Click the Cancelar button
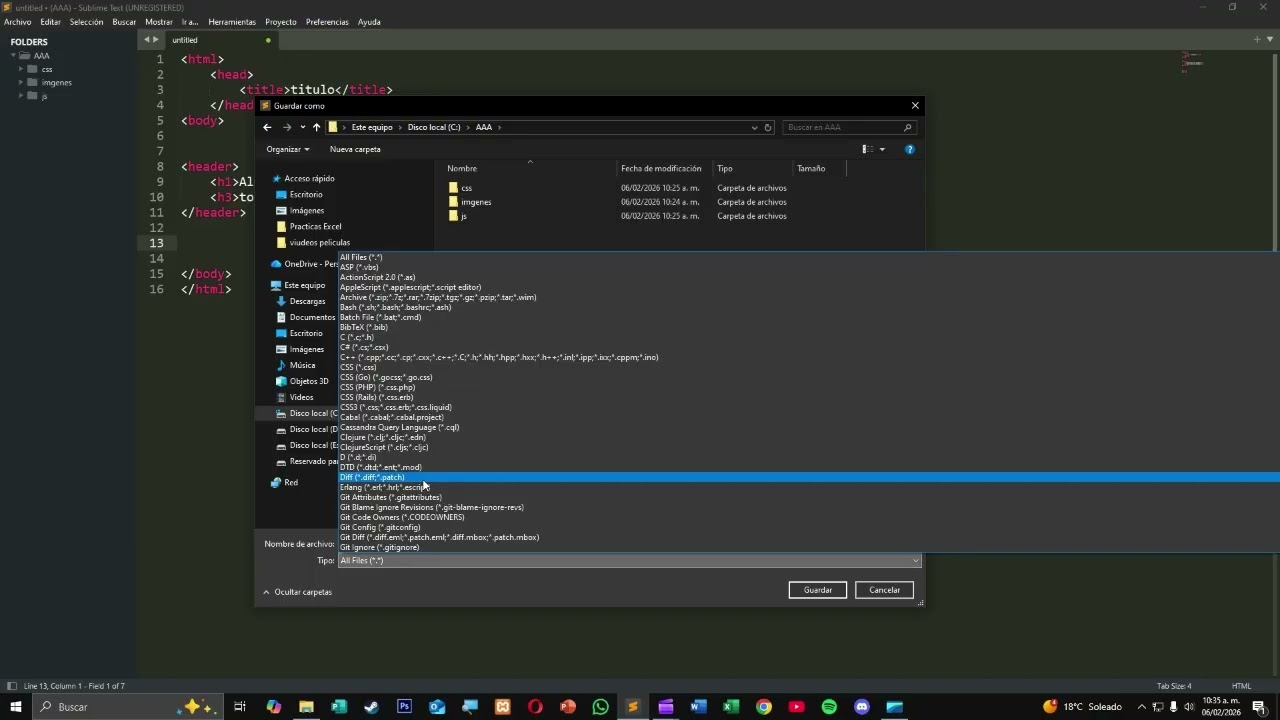This screenshot has width=1280, height=720. [x=884, y=590]
